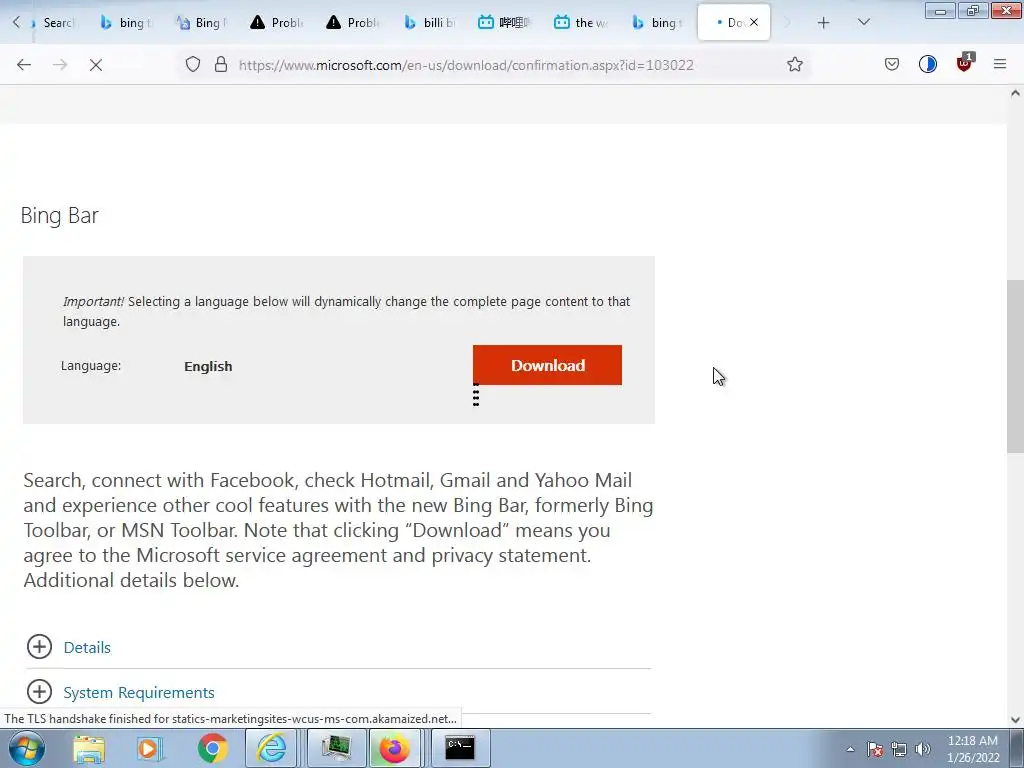The image size is (1024, 768).
Task: Click the scrollbar up arrow
Action: [x=1015, y=93]
